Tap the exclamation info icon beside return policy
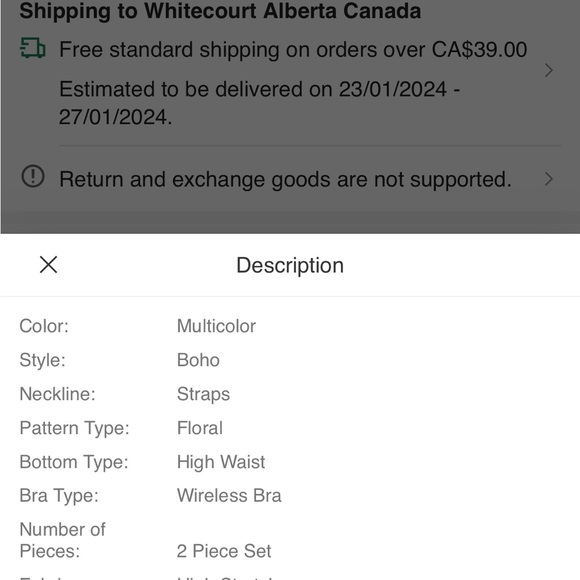The width and height of the screenshot is (580, 580). (x=33, y=176)
